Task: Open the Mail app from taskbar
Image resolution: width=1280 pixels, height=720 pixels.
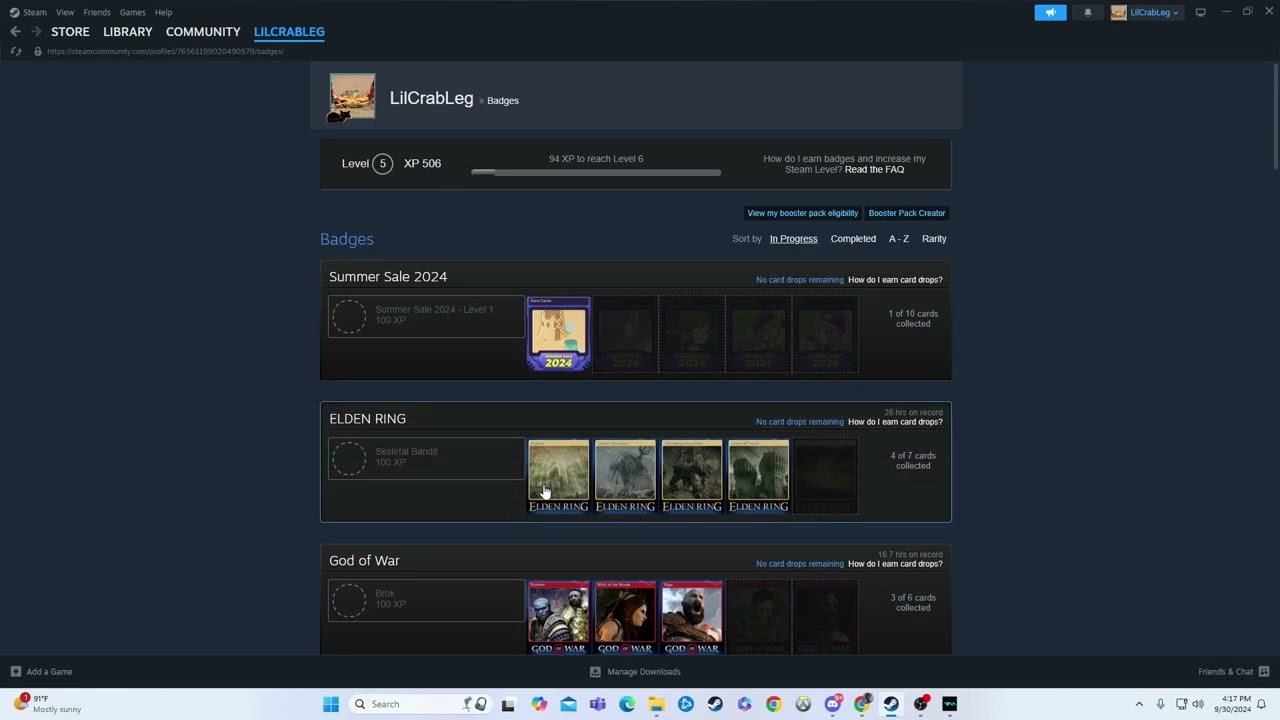Action: [x=568, y=704]
